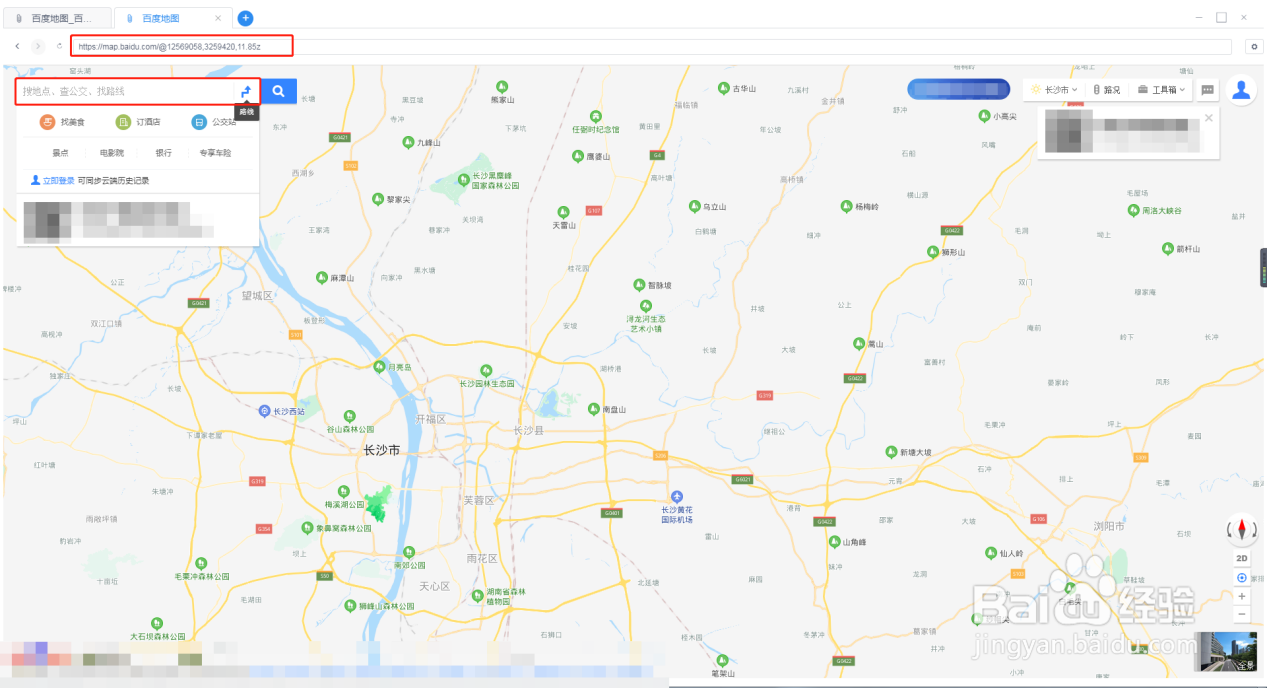
Task: Choose the 专享车险 category link
Action: (215, 153)
